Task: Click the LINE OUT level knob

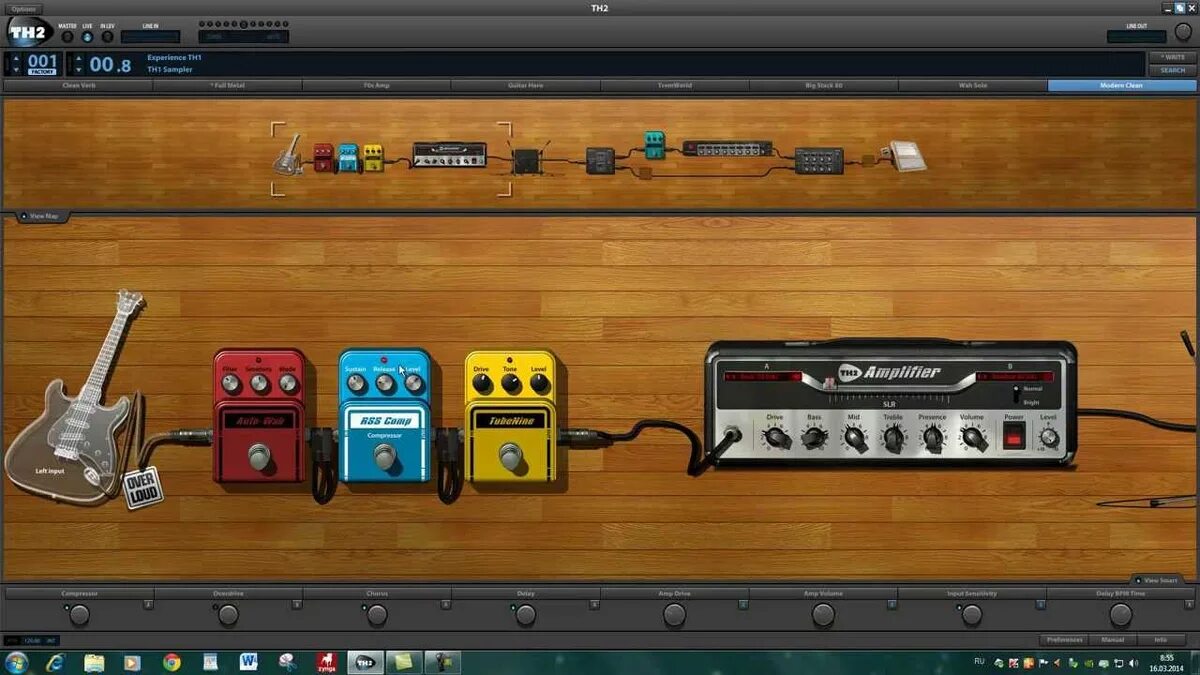Action: [x=1182, y=32]
